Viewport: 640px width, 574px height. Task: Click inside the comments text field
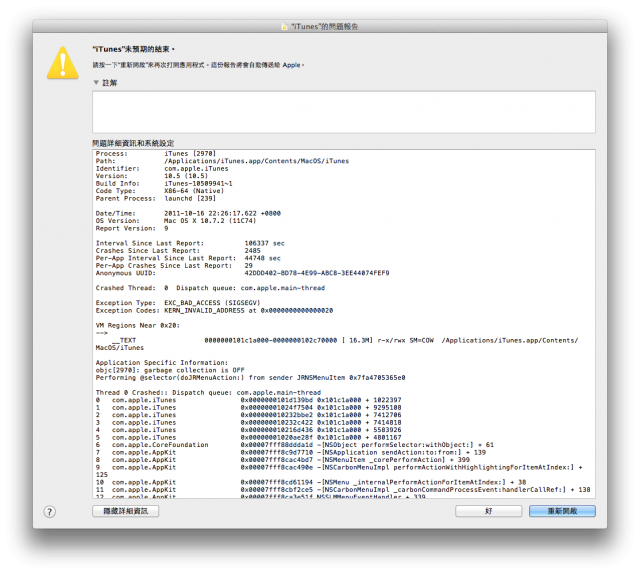coord(344,112)
